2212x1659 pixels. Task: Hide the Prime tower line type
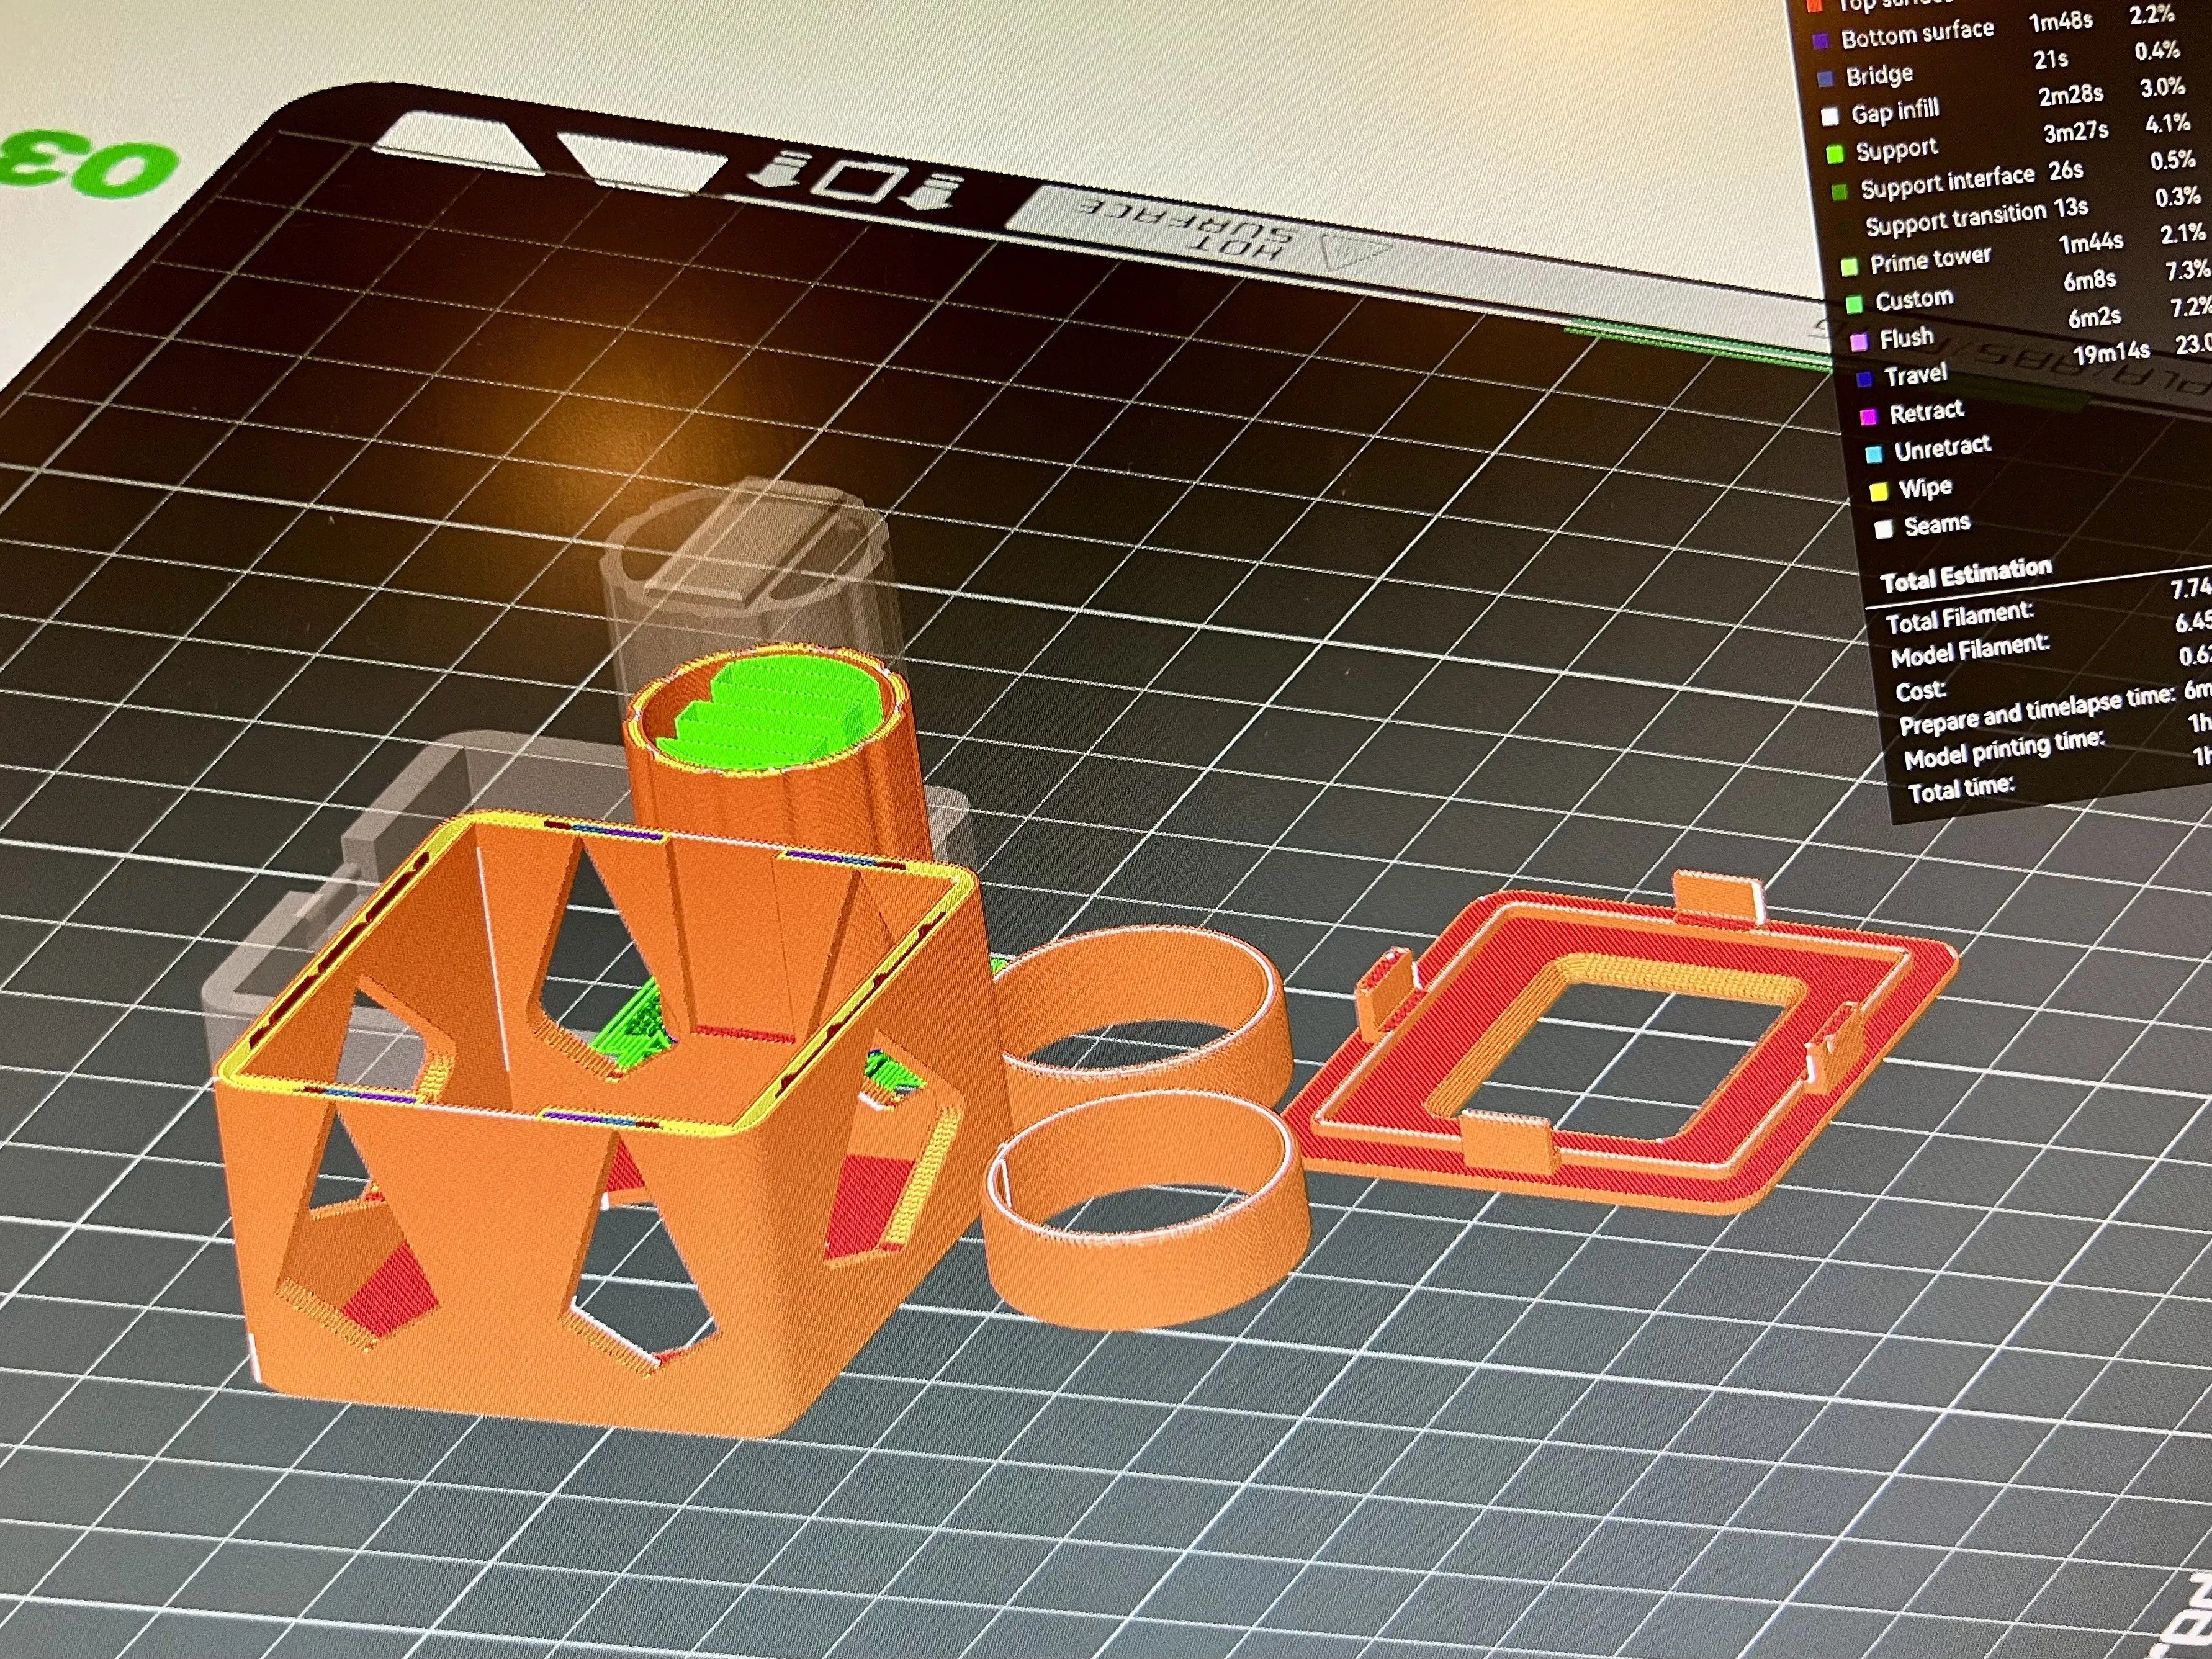pos(1931,260)
